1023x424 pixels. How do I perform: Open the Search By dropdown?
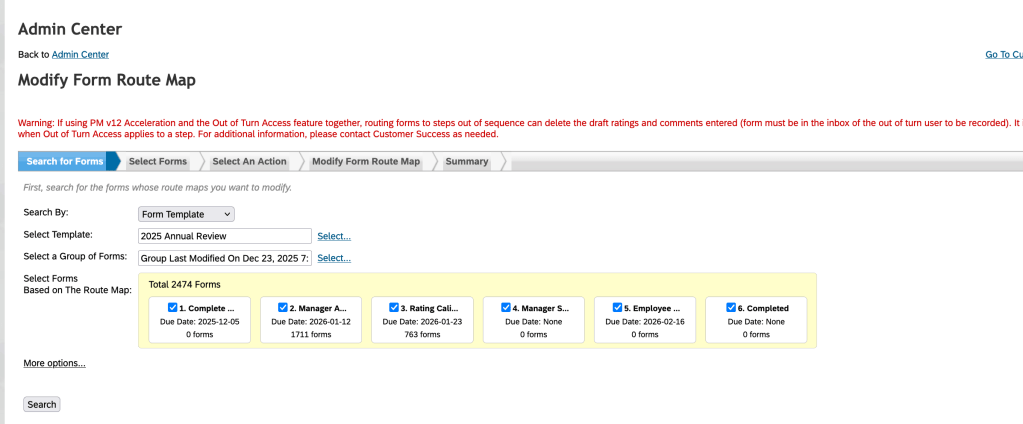[186, 214]
